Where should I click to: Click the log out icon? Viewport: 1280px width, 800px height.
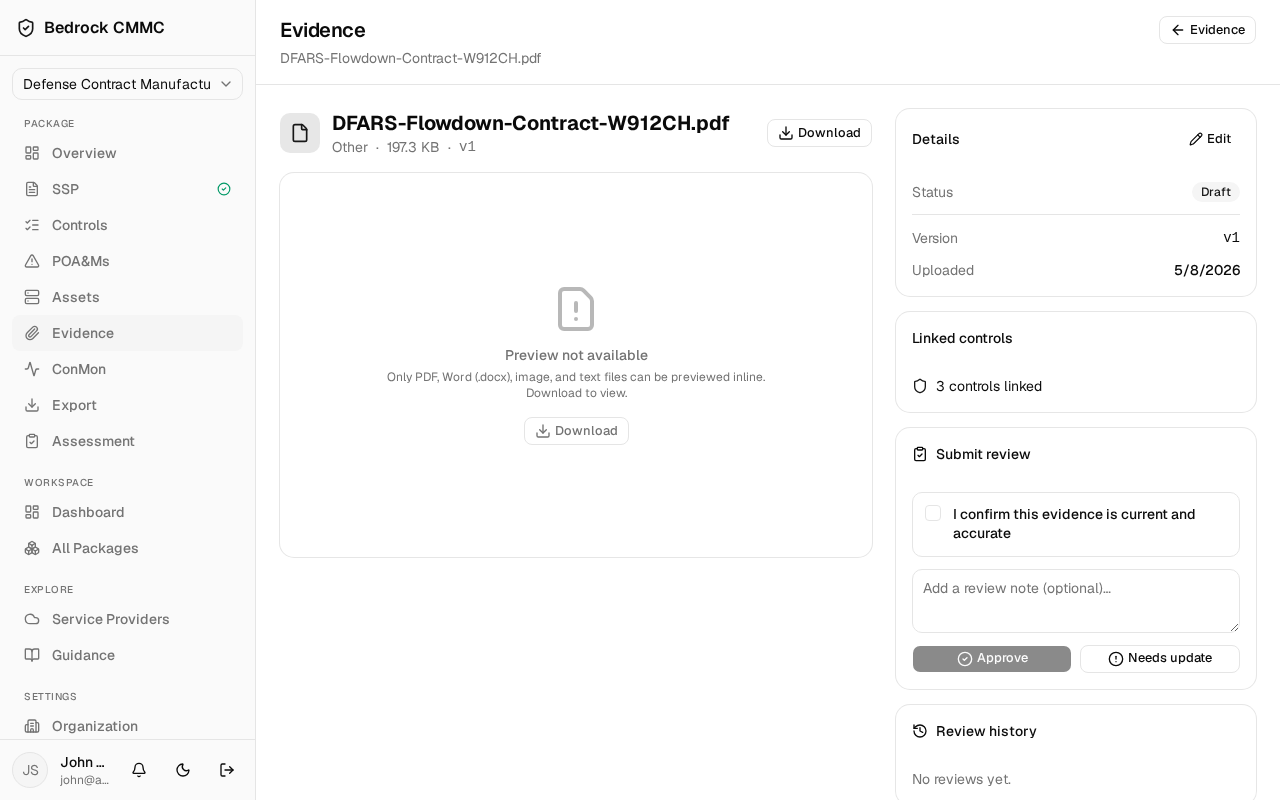(x=227, y=770)
